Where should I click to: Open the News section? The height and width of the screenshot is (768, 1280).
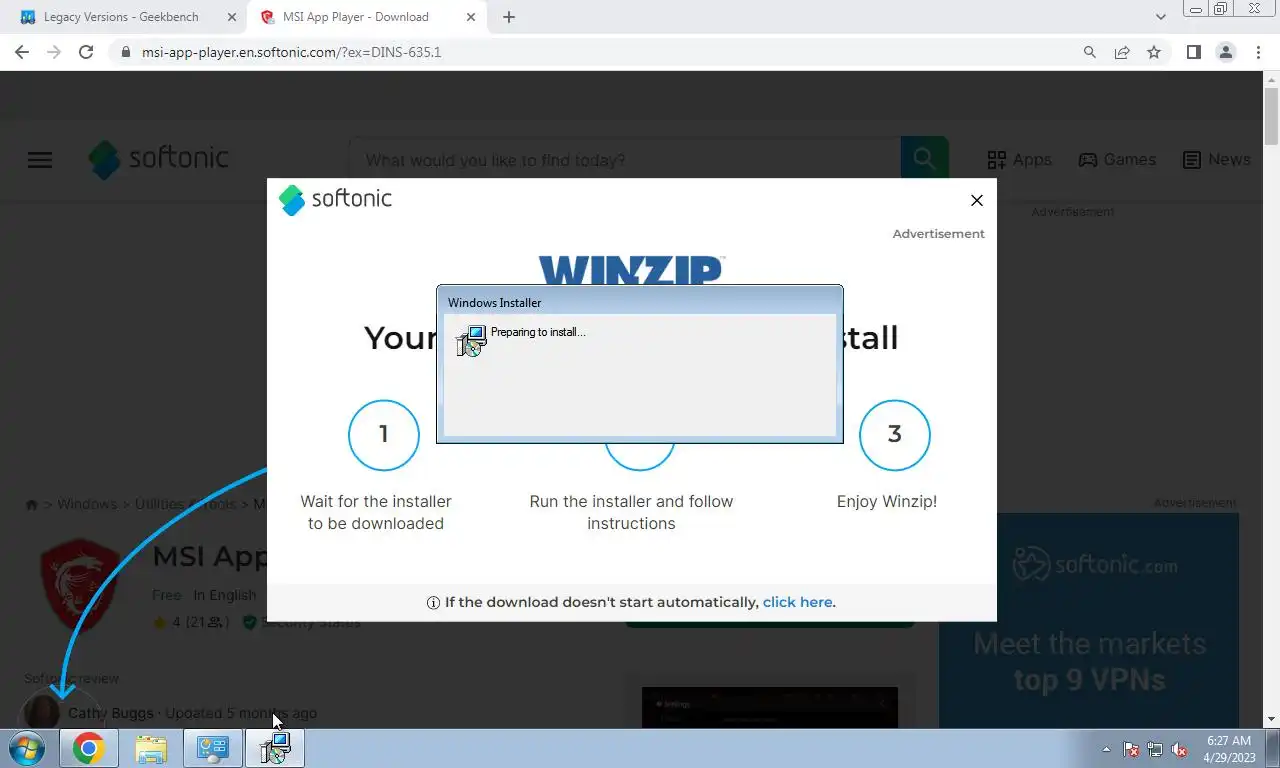coord(1216,160)
